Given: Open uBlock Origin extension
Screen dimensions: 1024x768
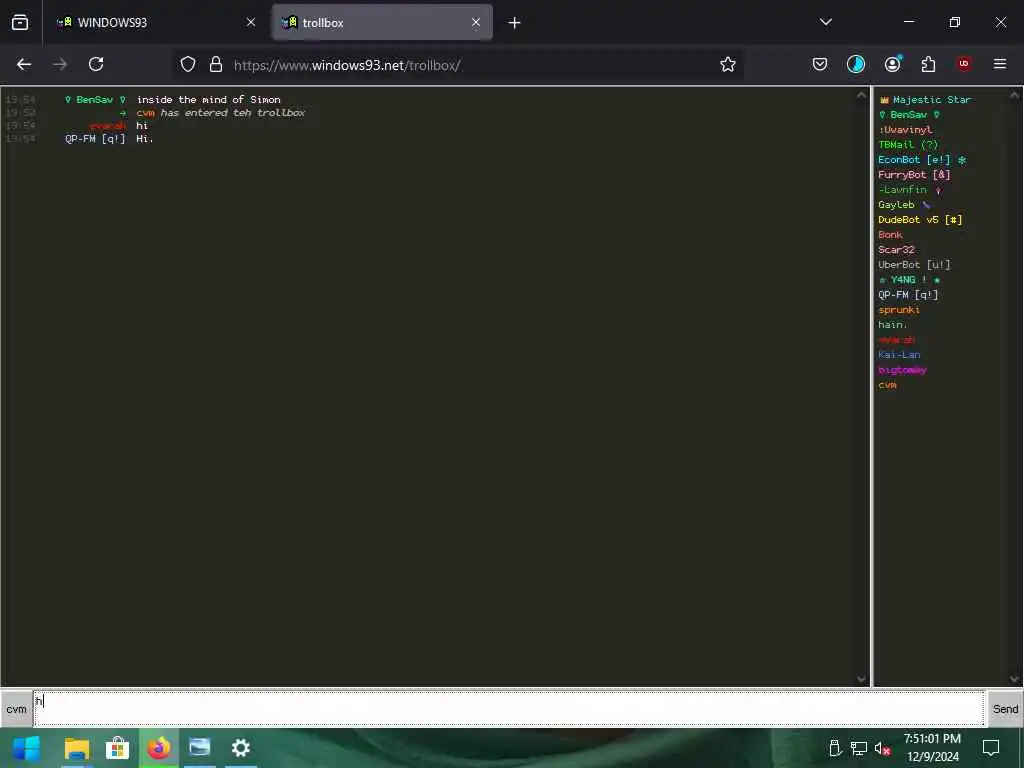Looking at the screenshot, I should 964,65.
